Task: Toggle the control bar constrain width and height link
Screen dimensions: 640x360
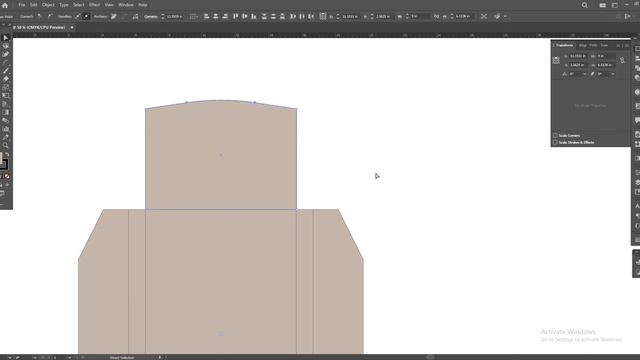Action: [x=436, y=16]
